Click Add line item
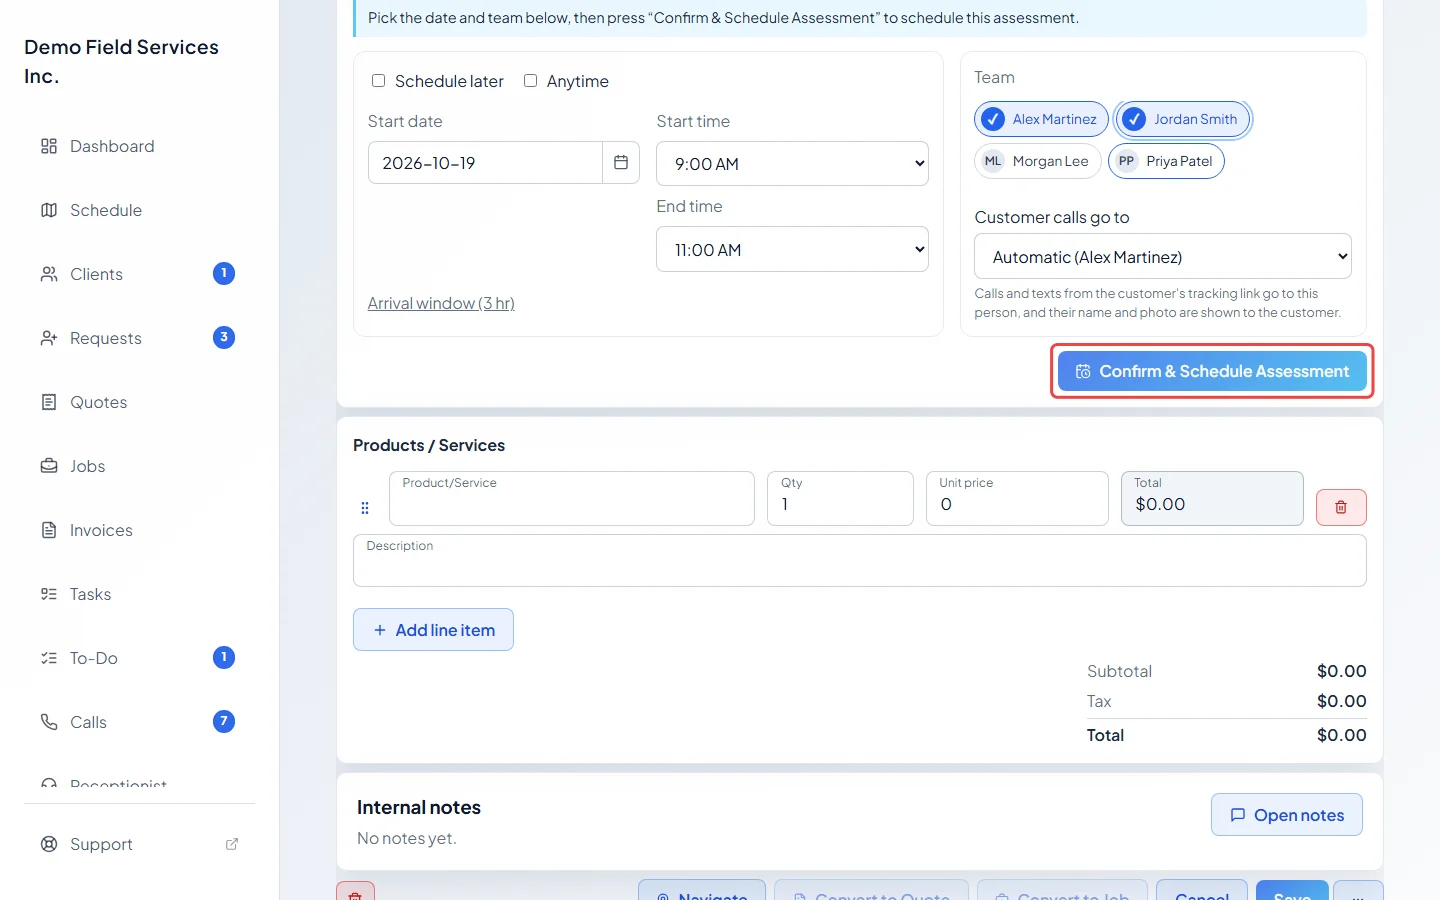This screenshot has width=1440, height=900. coord(433,630)
